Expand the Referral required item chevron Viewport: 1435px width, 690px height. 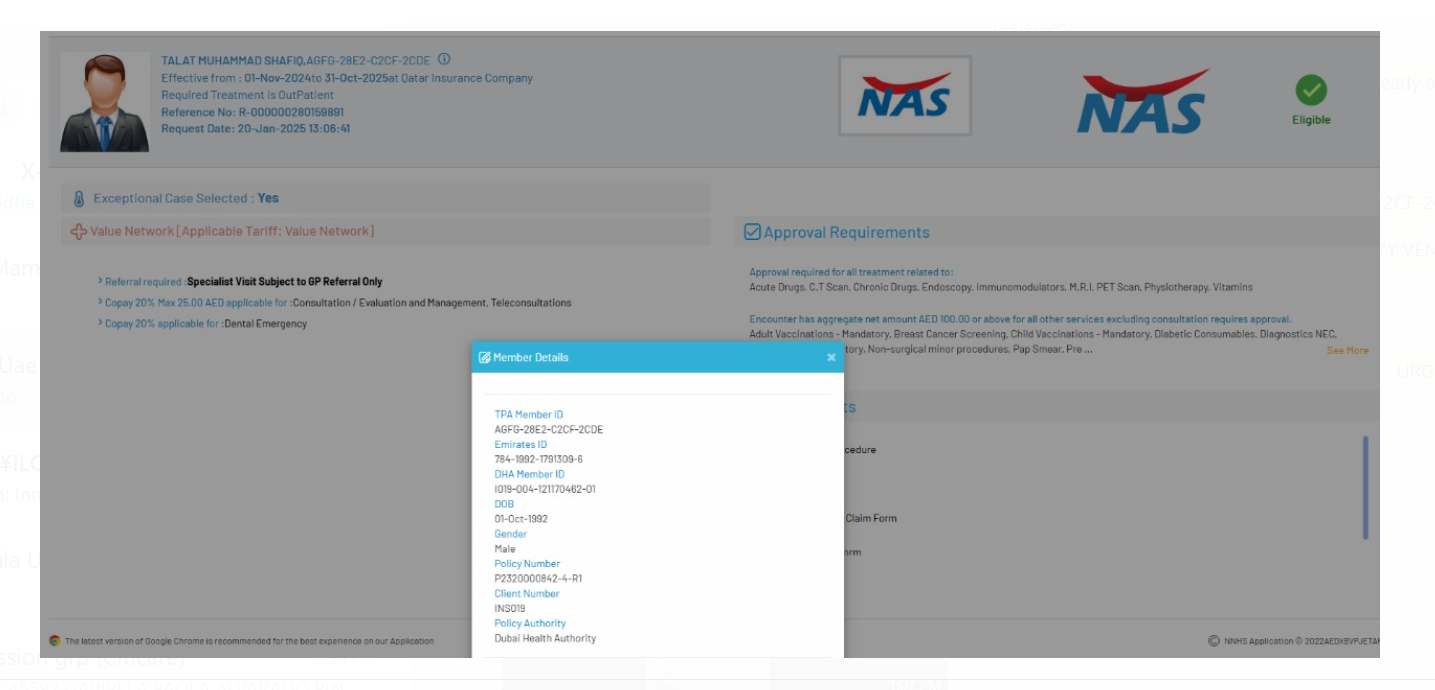click(x=100, y=282)
